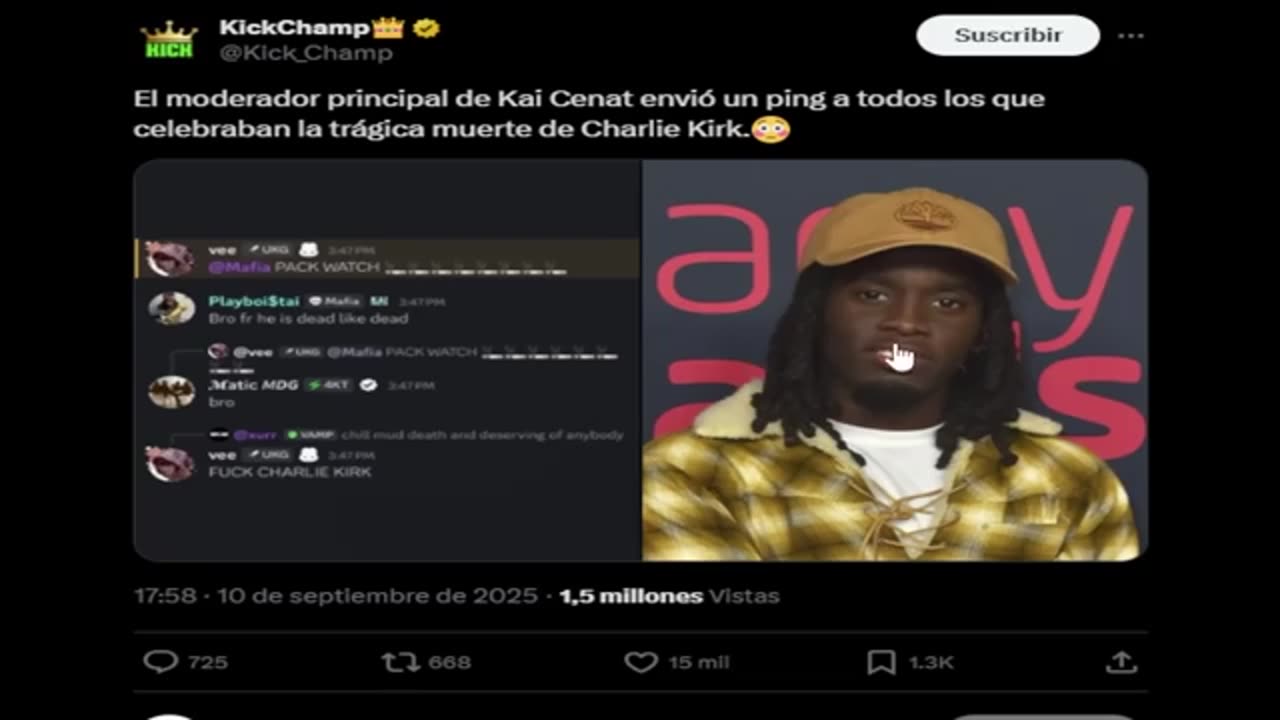Image resolution: width=1280 pixels, height=720 pixels.
Task: Click the 725 replies count
Action: point(207,662)
